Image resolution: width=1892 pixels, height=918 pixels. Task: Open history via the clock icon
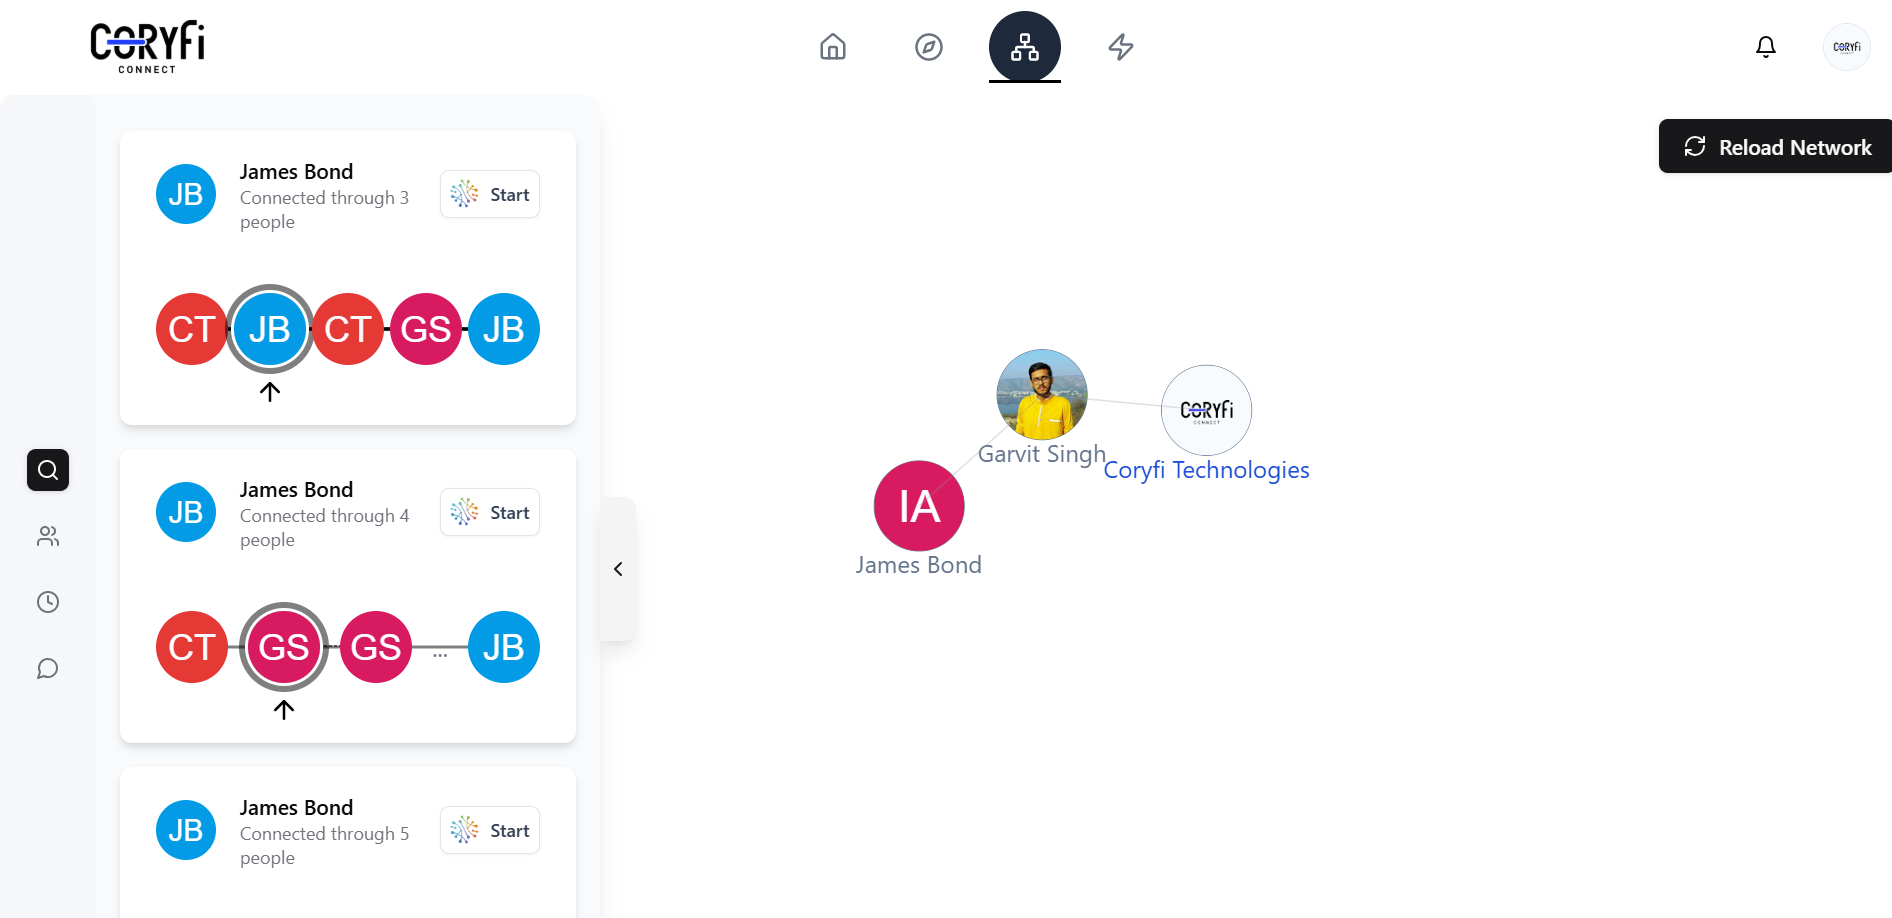coord(47,602)
